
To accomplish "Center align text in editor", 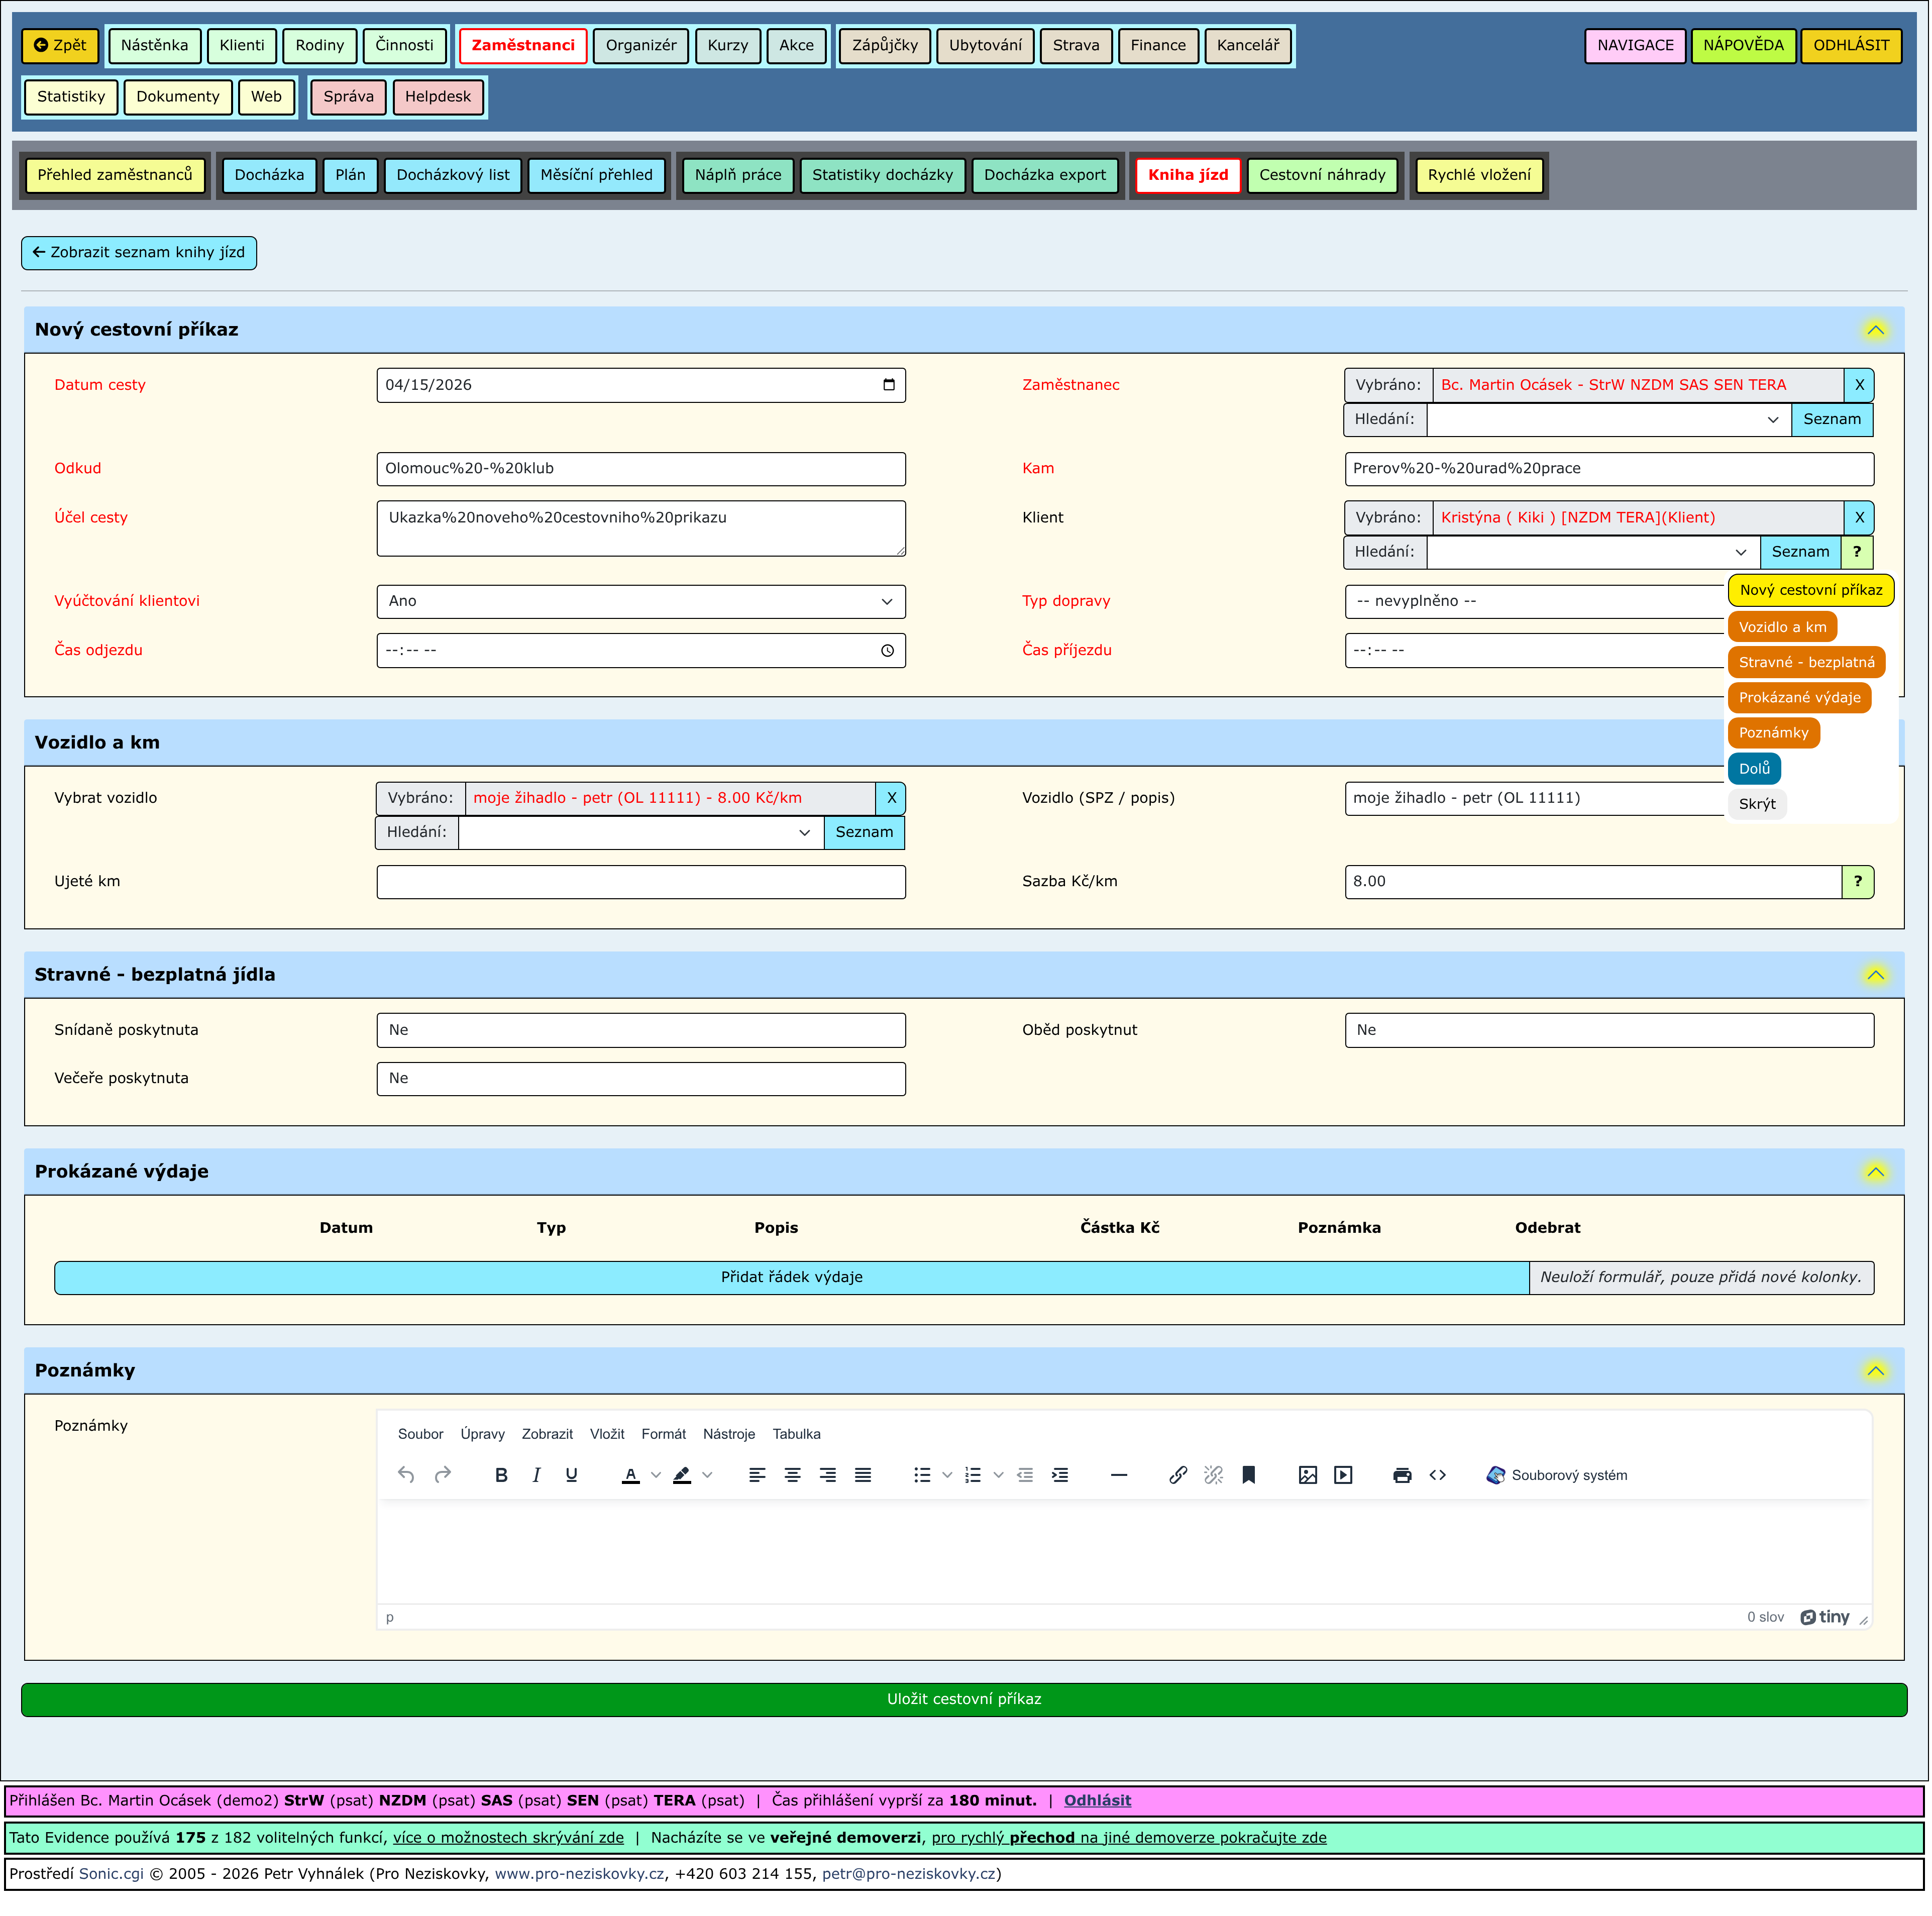I will [x=793, y=1476].
